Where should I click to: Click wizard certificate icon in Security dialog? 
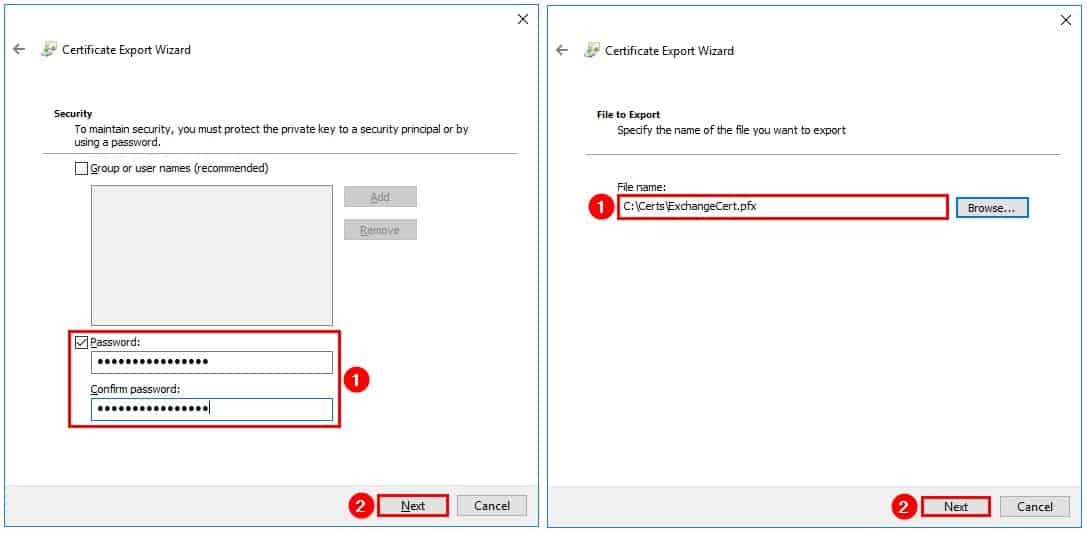pos(49,50)
